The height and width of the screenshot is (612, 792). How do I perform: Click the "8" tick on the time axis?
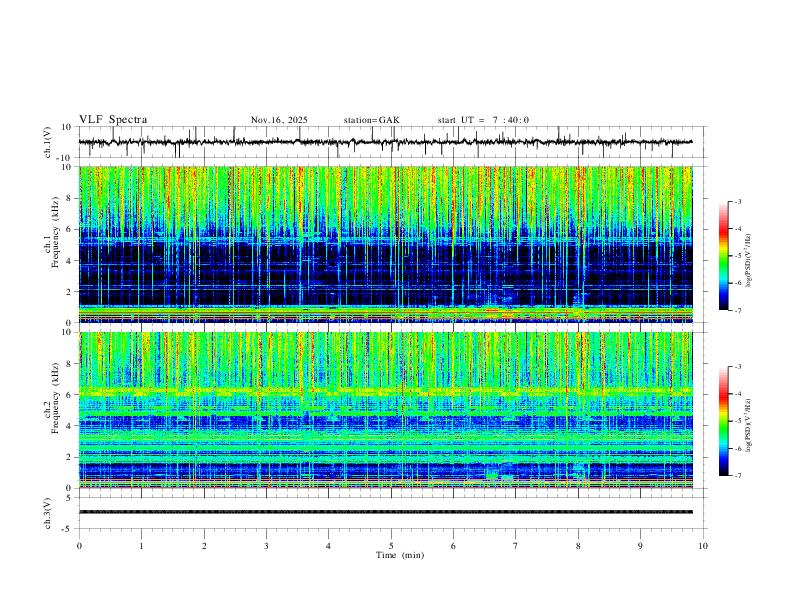click(578, 546)
